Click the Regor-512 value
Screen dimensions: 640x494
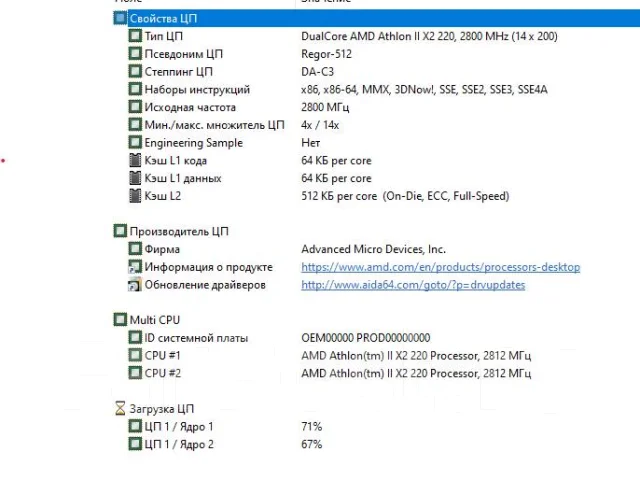point(327,54)
